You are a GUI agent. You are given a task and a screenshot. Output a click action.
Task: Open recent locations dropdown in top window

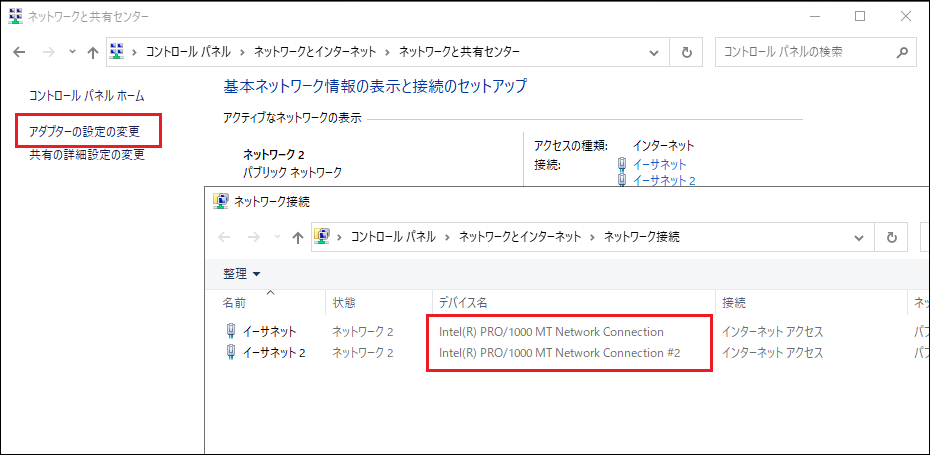point(71,52)
